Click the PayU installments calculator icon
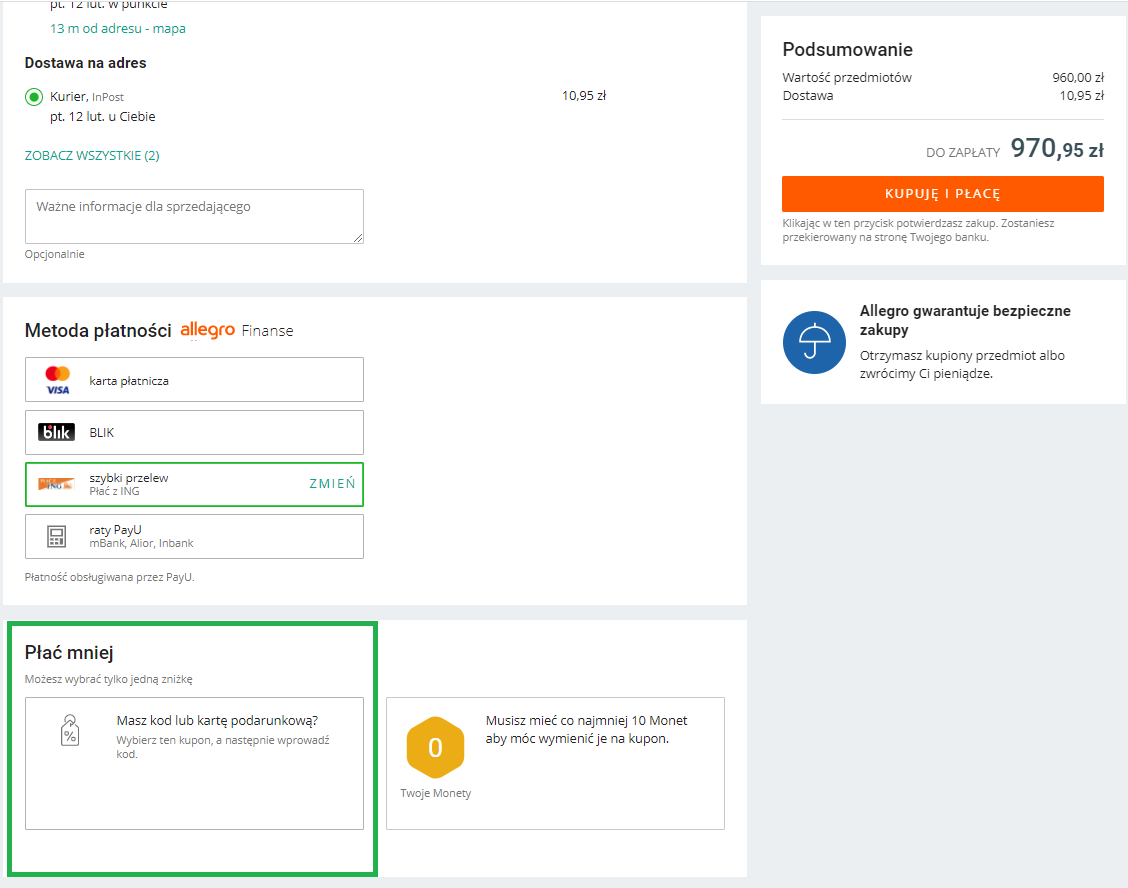Screen dimensions: 1128x888 coord(56,536)
